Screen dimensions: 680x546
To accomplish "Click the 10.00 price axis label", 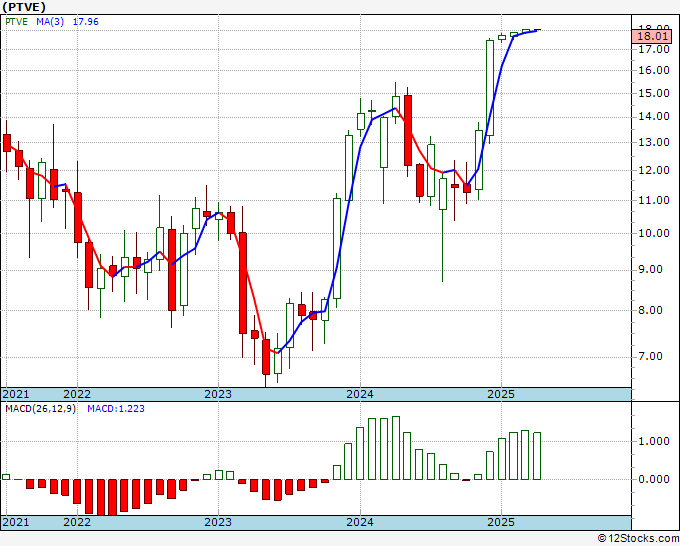I will (654, 233).
